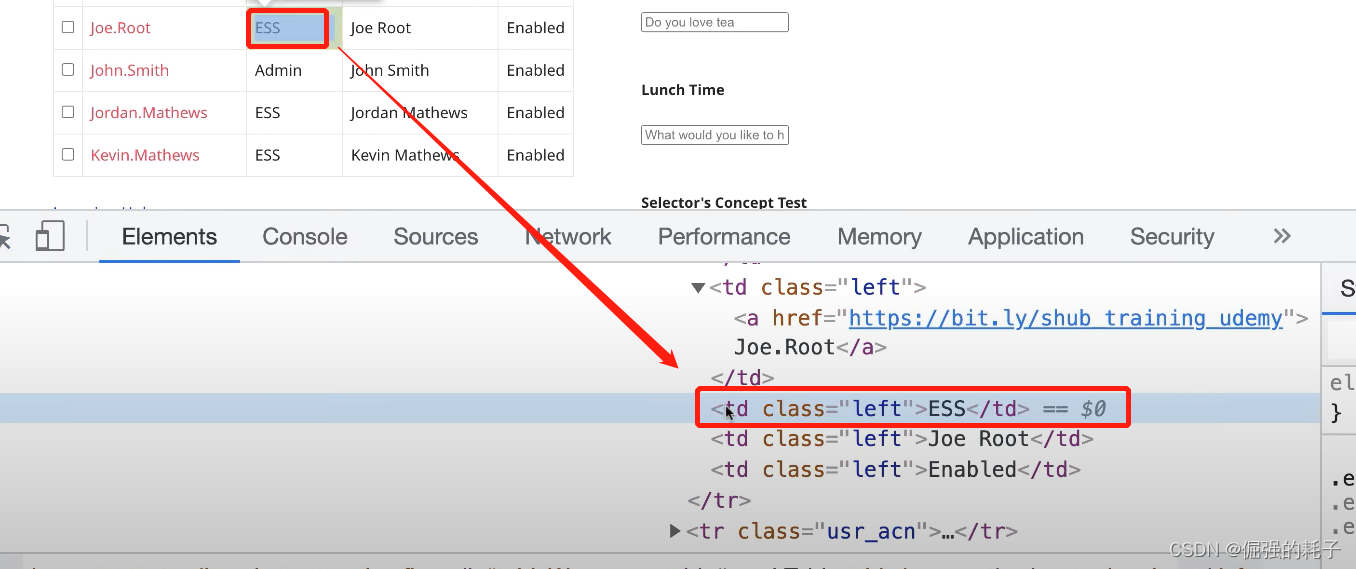Focus the 'Do you love tea' input
This screenshot has width=1356, height=569.
tap(714, 22)
